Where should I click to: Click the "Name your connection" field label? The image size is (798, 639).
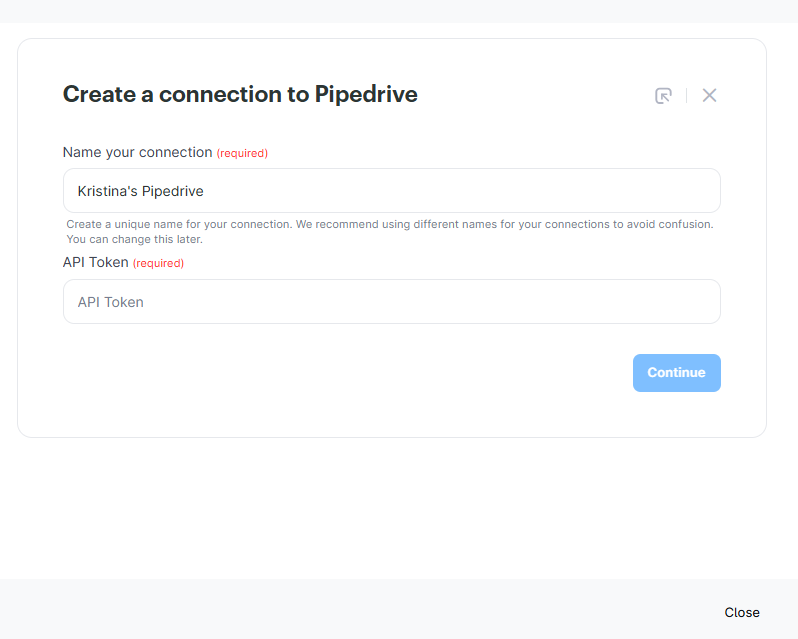(x=137, y=152)
